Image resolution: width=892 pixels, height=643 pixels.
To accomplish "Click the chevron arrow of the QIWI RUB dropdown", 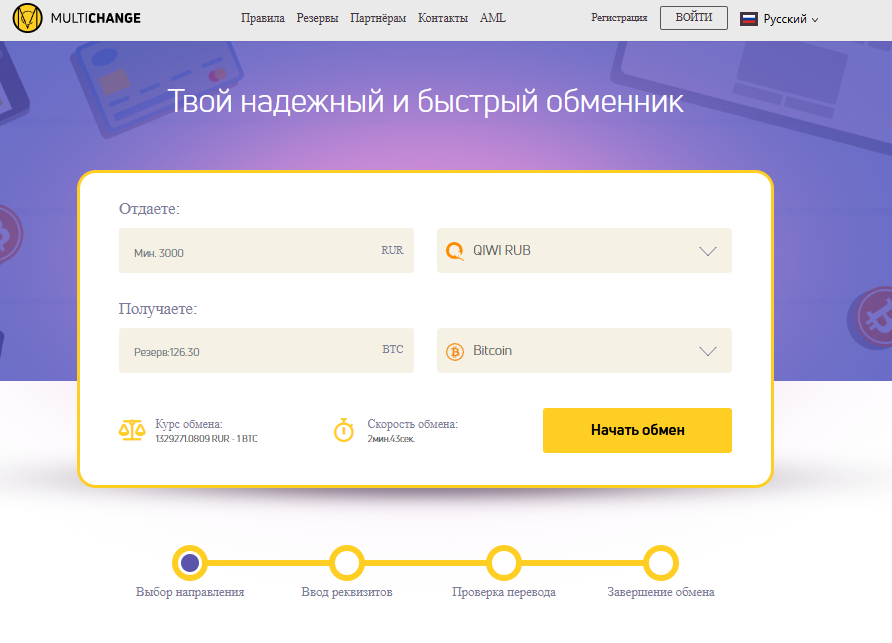I will (x=708, y=252).
